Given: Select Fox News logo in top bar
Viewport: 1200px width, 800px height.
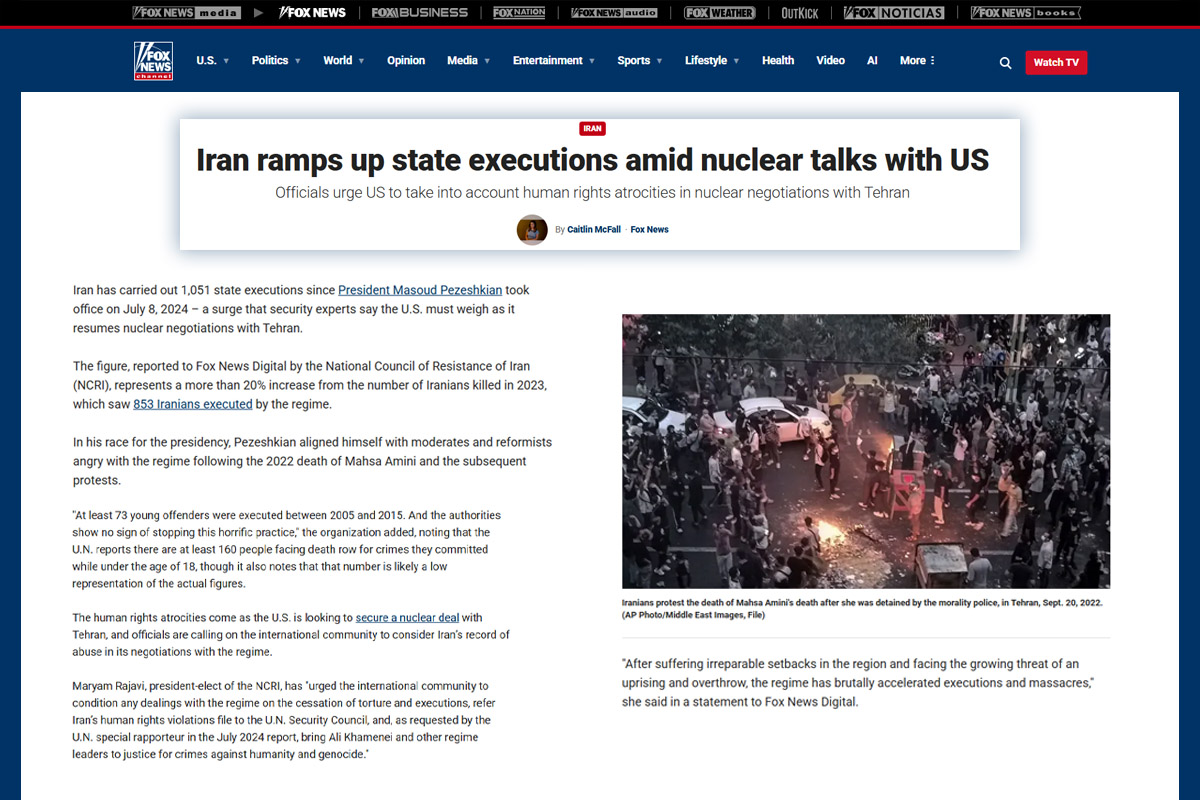Looking at the screenshot, I should point(312,13).
